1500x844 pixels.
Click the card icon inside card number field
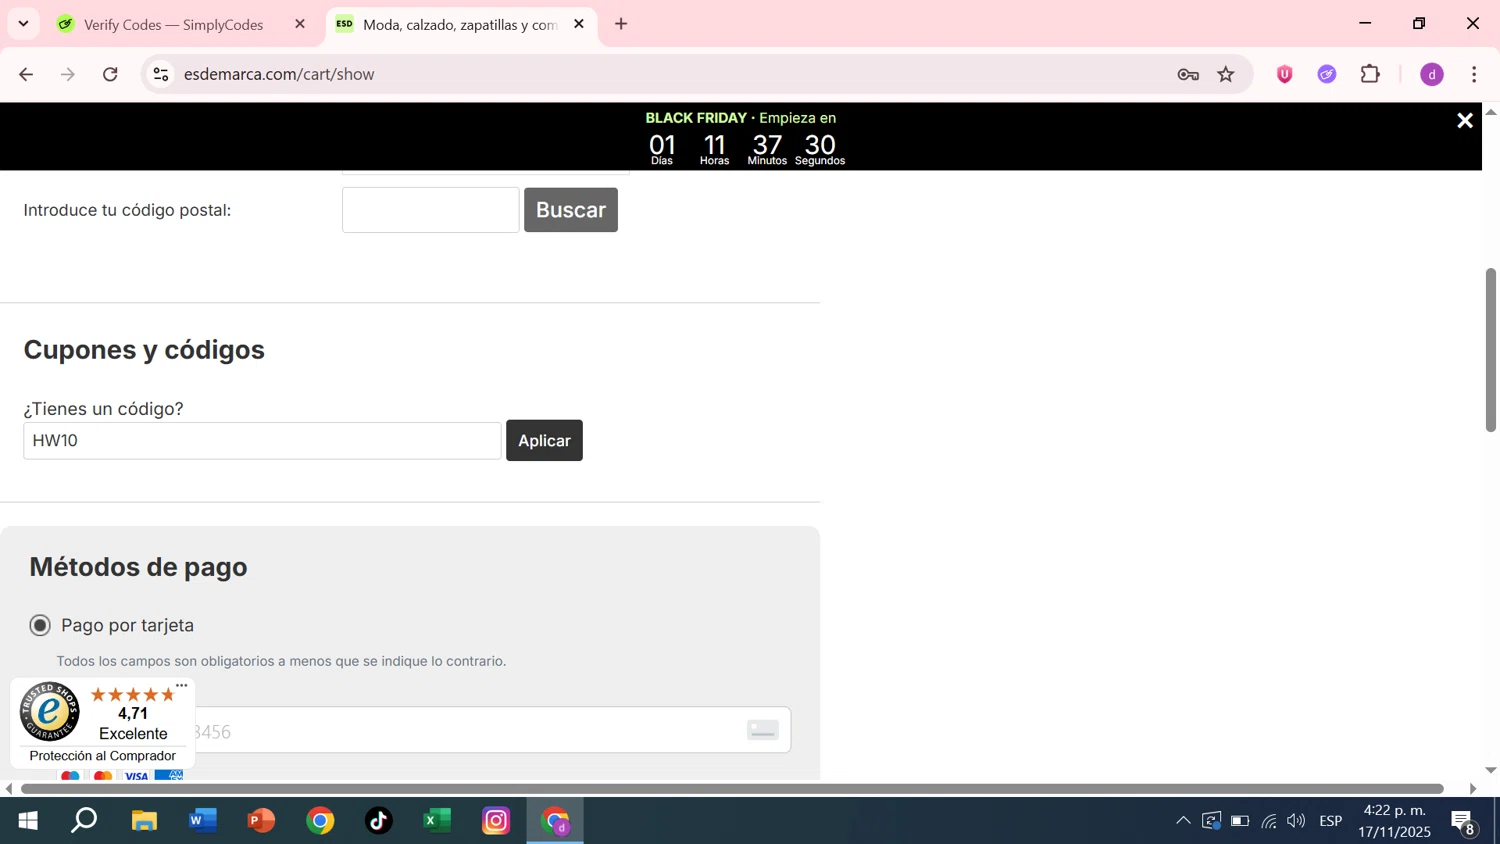tap(763, 731)
